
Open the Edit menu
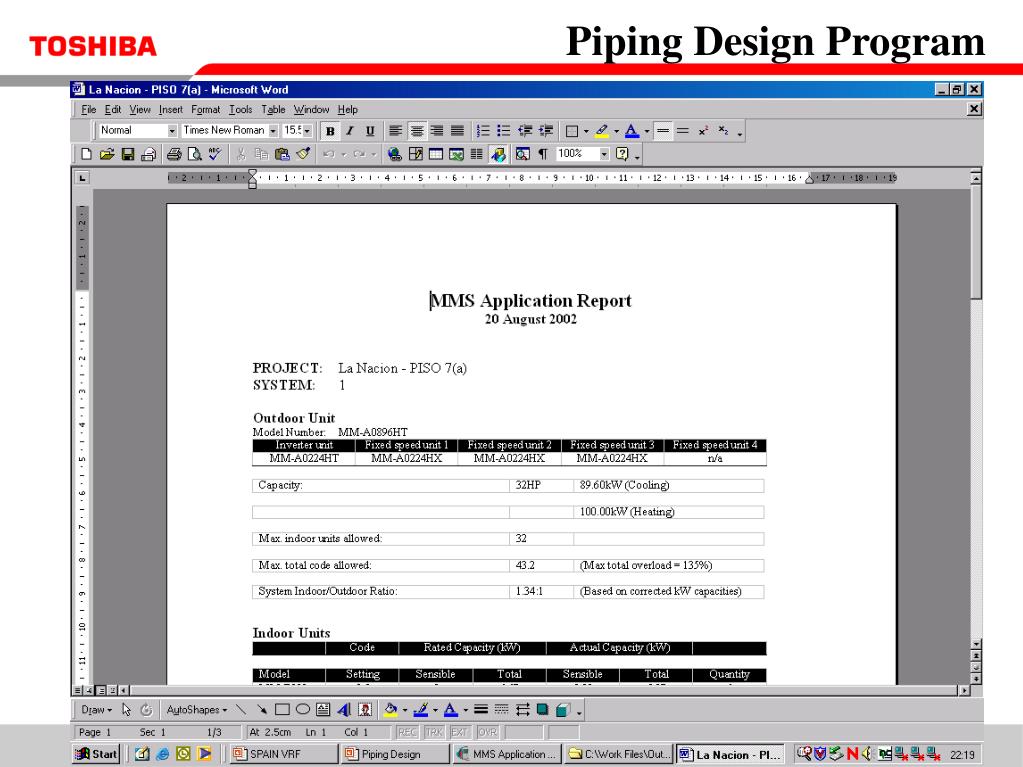point(113,110)
